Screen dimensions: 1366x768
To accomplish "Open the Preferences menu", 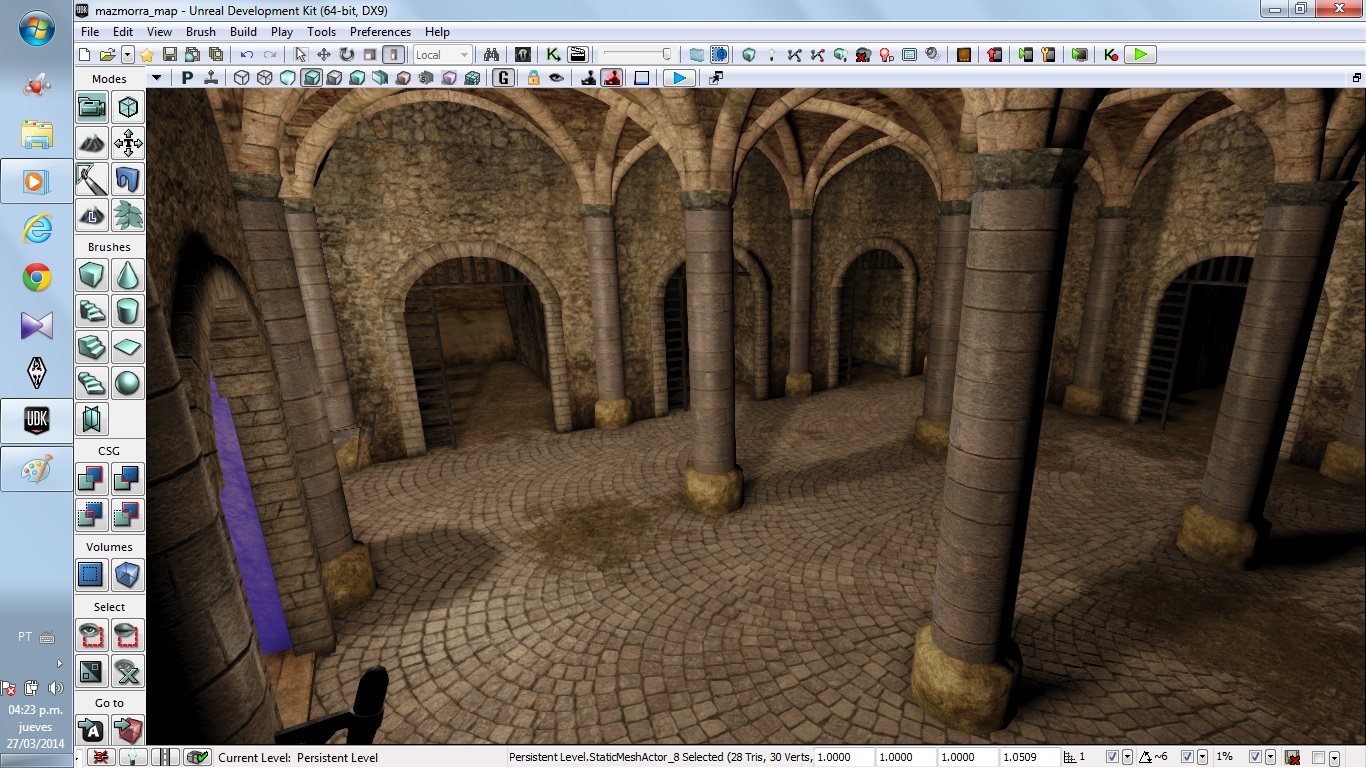I will [380, 32].
